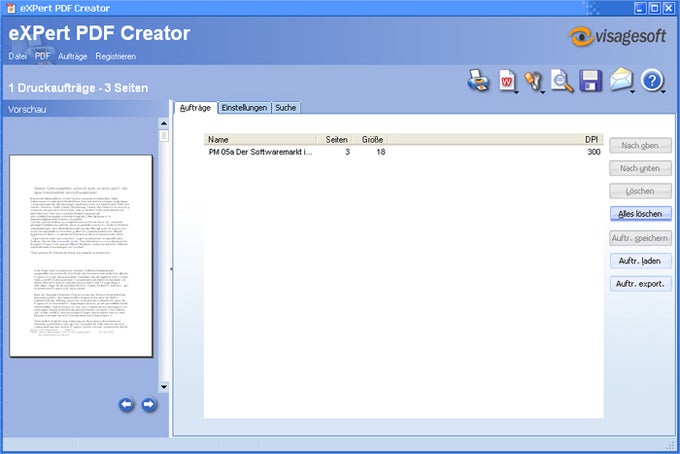Click the Nach unten button
This screenshot has width=680, height=454.
(640, 168)
